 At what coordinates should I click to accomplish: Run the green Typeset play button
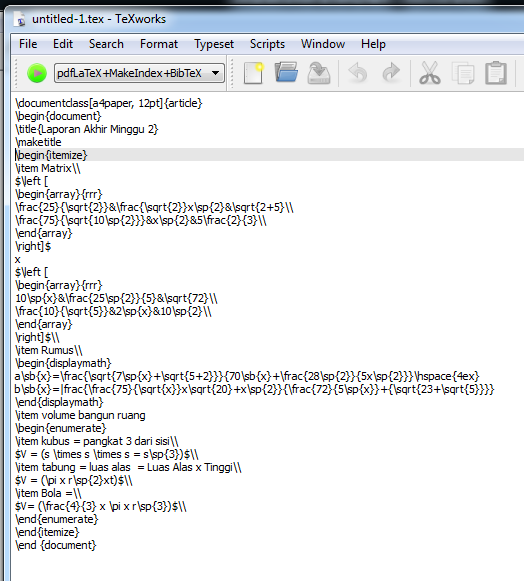[x=37, y=73]
